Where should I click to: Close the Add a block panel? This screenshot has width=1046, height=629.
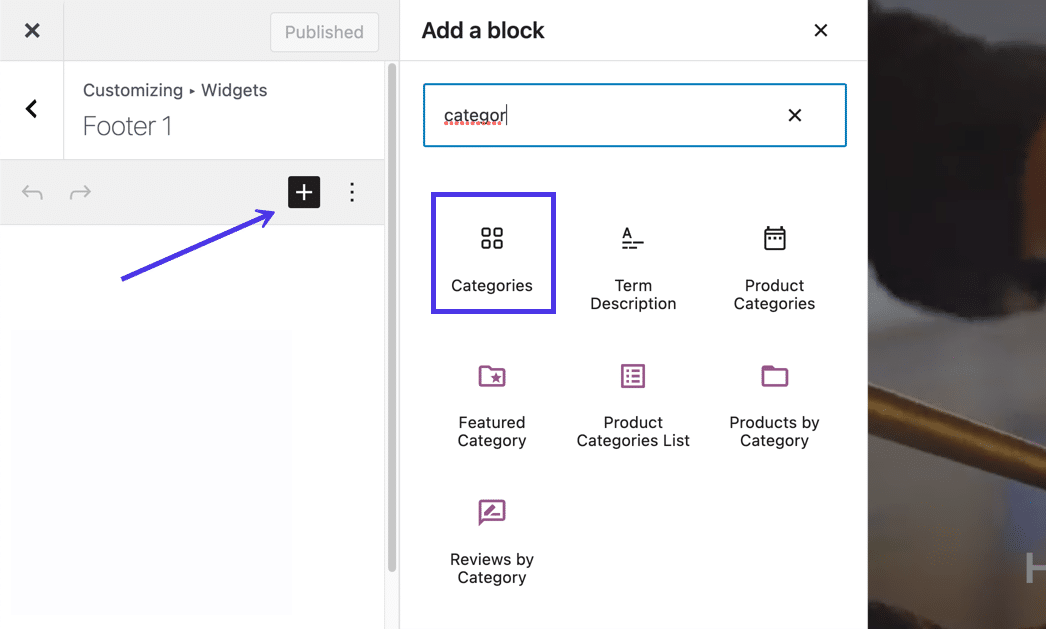click(x=821, y=31)
